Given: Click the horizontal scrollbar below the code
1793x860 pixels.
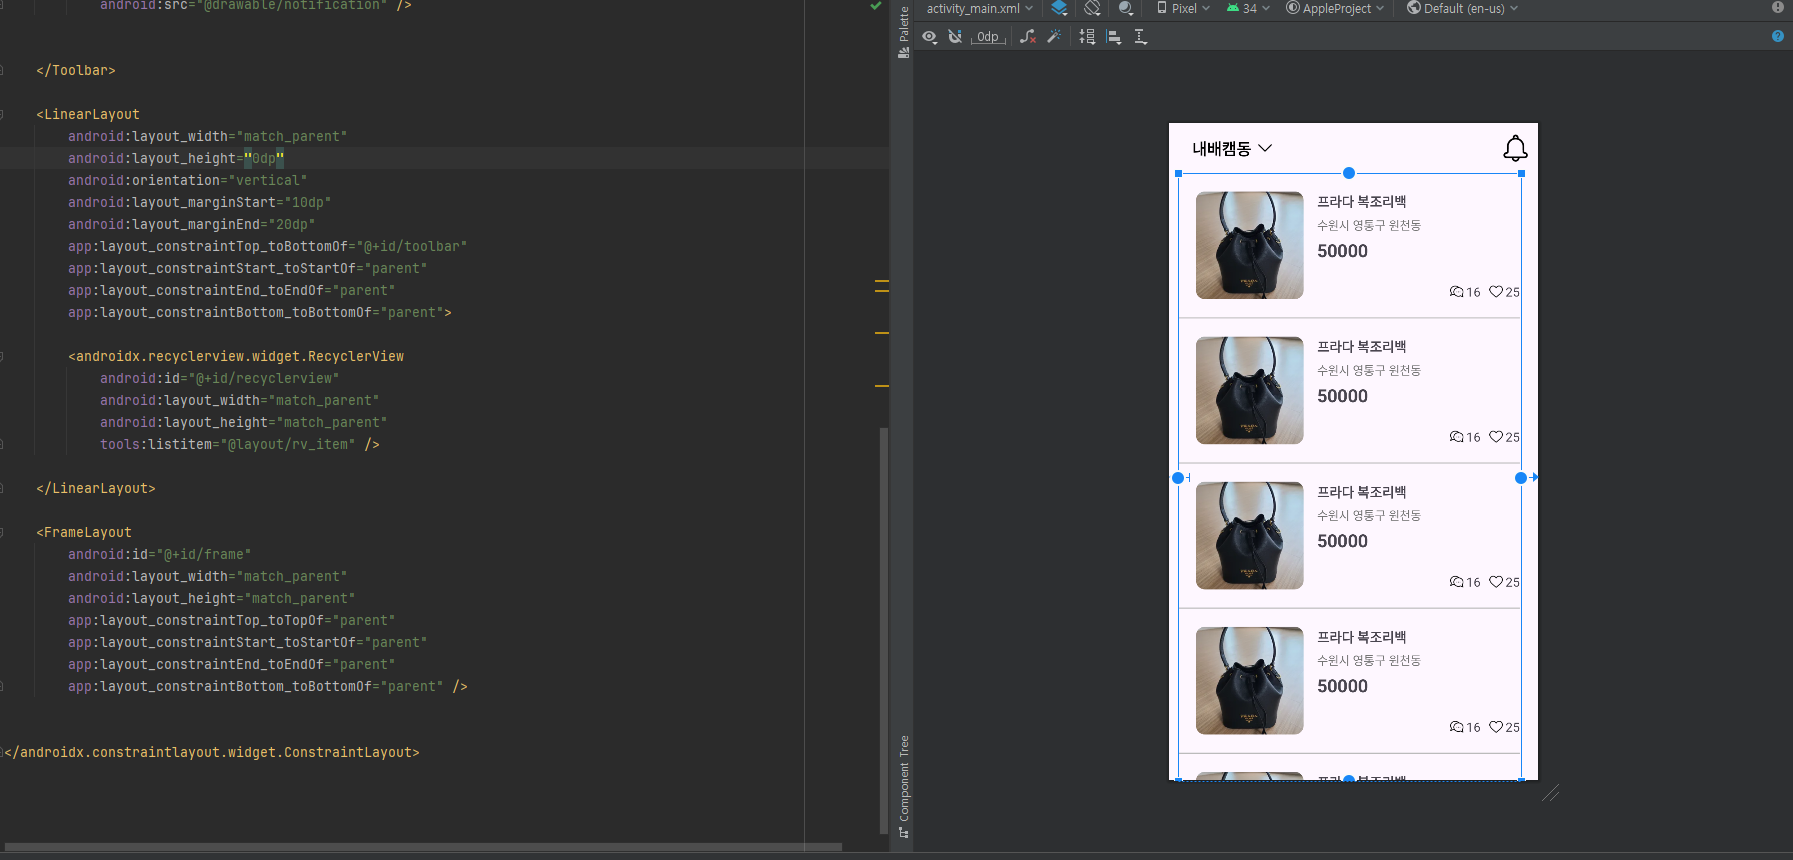Looking at the screenshot, I should point(423,847).
